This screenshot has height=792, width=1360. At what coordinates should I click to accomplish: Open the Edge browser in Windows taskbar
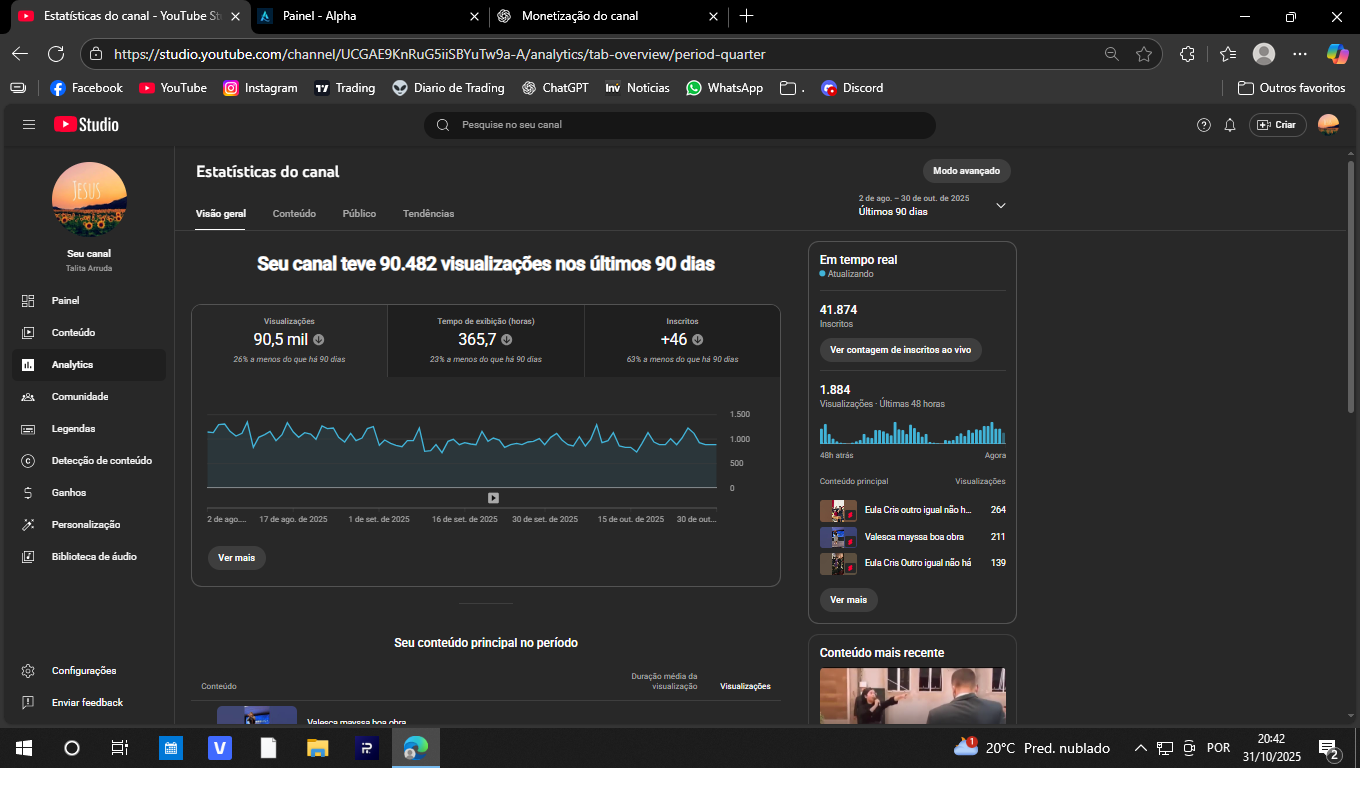(415, 748)
